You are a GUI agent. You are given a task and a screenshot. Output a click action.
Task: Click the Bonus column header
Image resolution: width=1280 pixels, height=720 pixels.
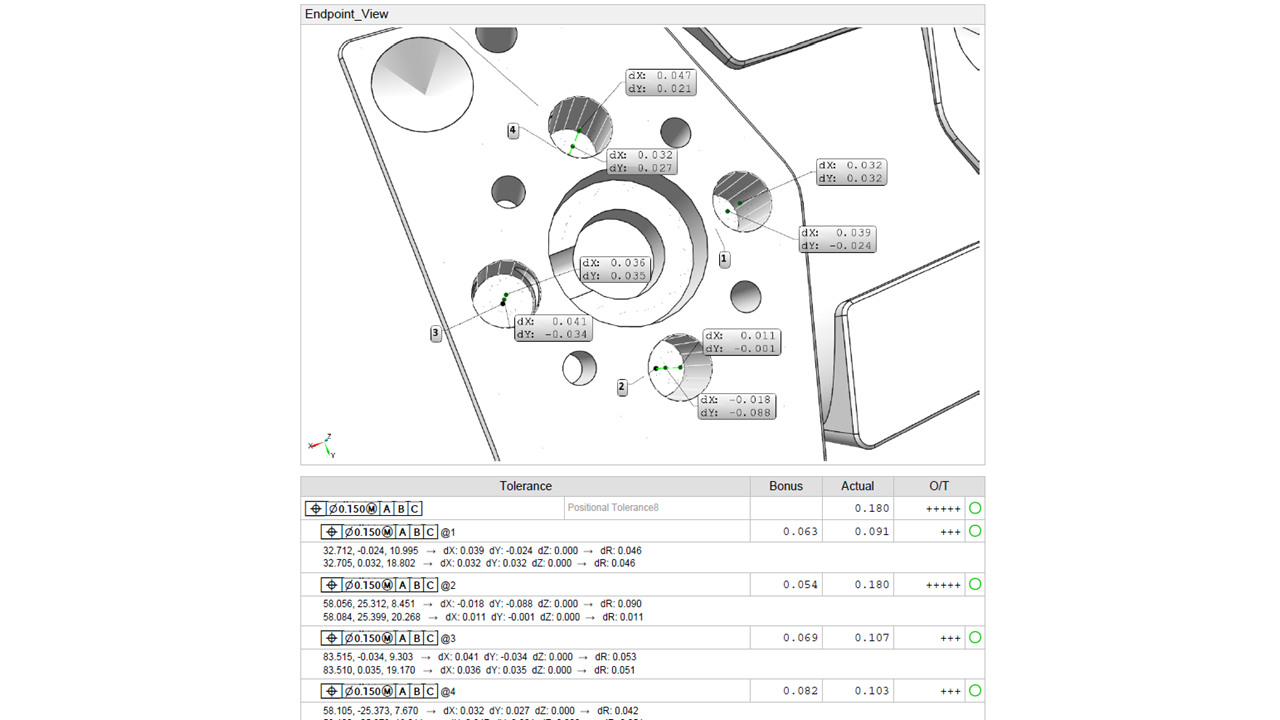pyautogui.click(x=786, y=486)
